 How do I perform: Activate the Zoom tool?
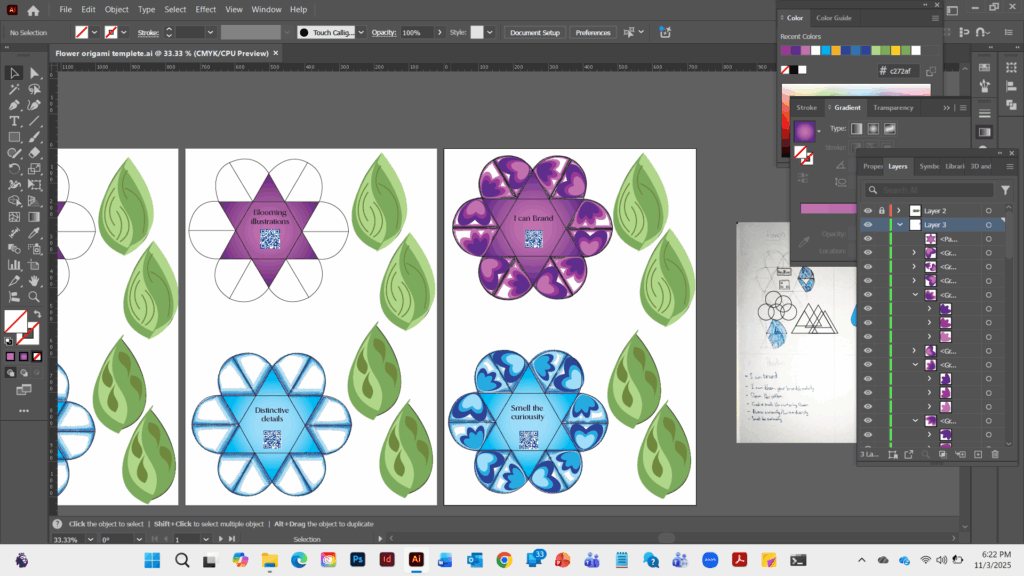pyautogui.click(x=34, y=296)
